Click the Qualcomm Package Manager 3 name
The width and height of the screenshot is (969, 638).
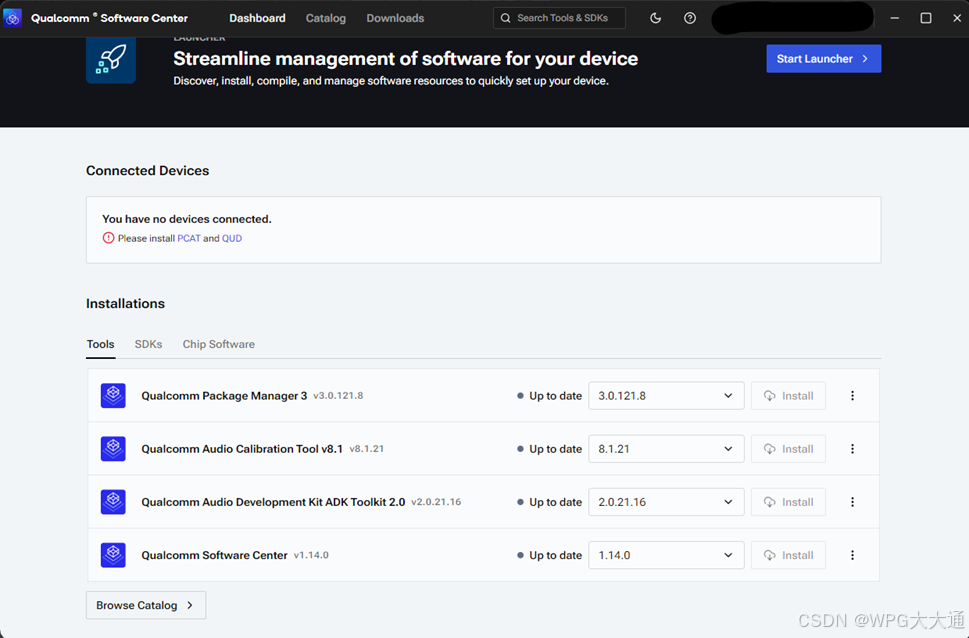[224, 396]
